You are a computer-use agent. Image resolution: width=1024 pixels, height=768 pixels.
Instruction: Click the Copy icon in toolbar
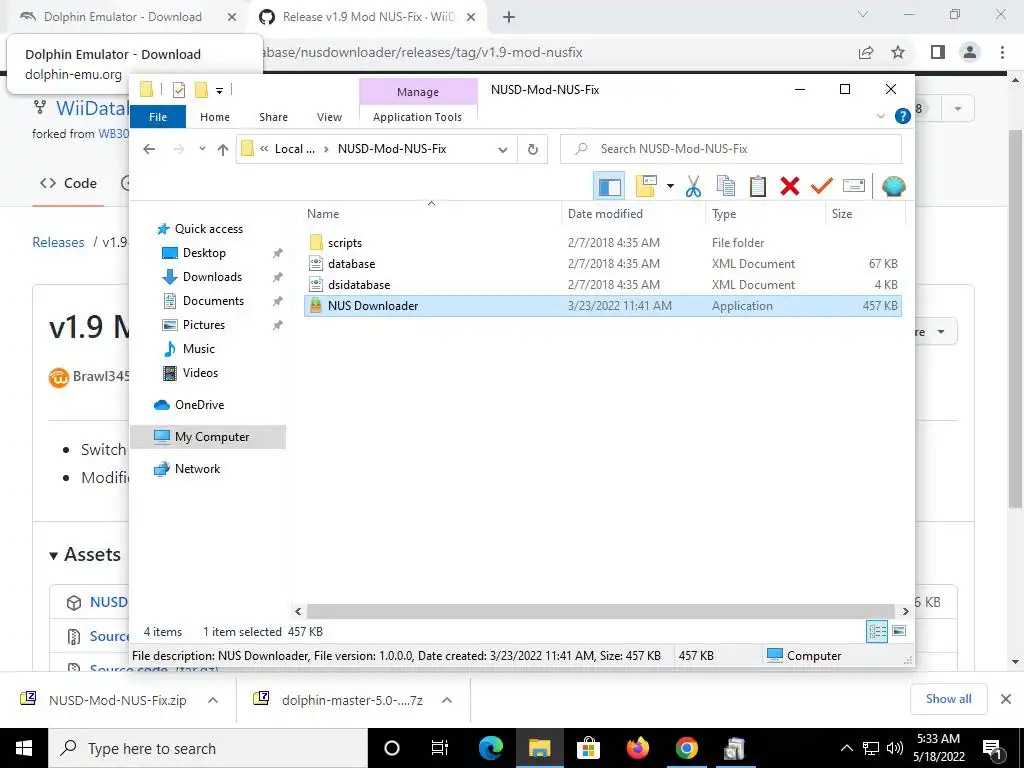pyautogui.click(x=725, y=187)
